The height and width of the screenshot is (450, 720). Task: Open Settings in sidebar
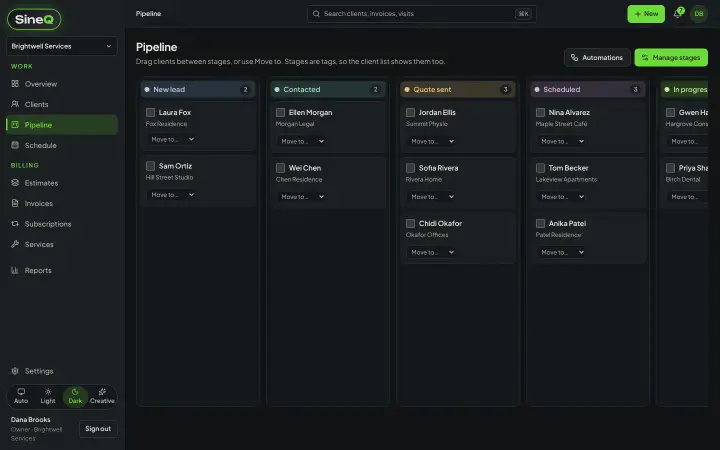62,371
